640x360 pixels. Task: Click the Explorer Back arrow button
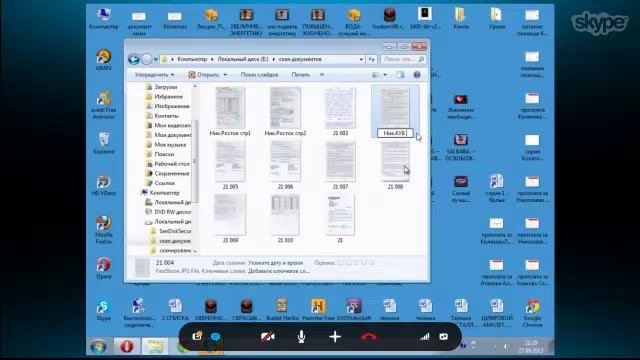[x=133, y=59]
